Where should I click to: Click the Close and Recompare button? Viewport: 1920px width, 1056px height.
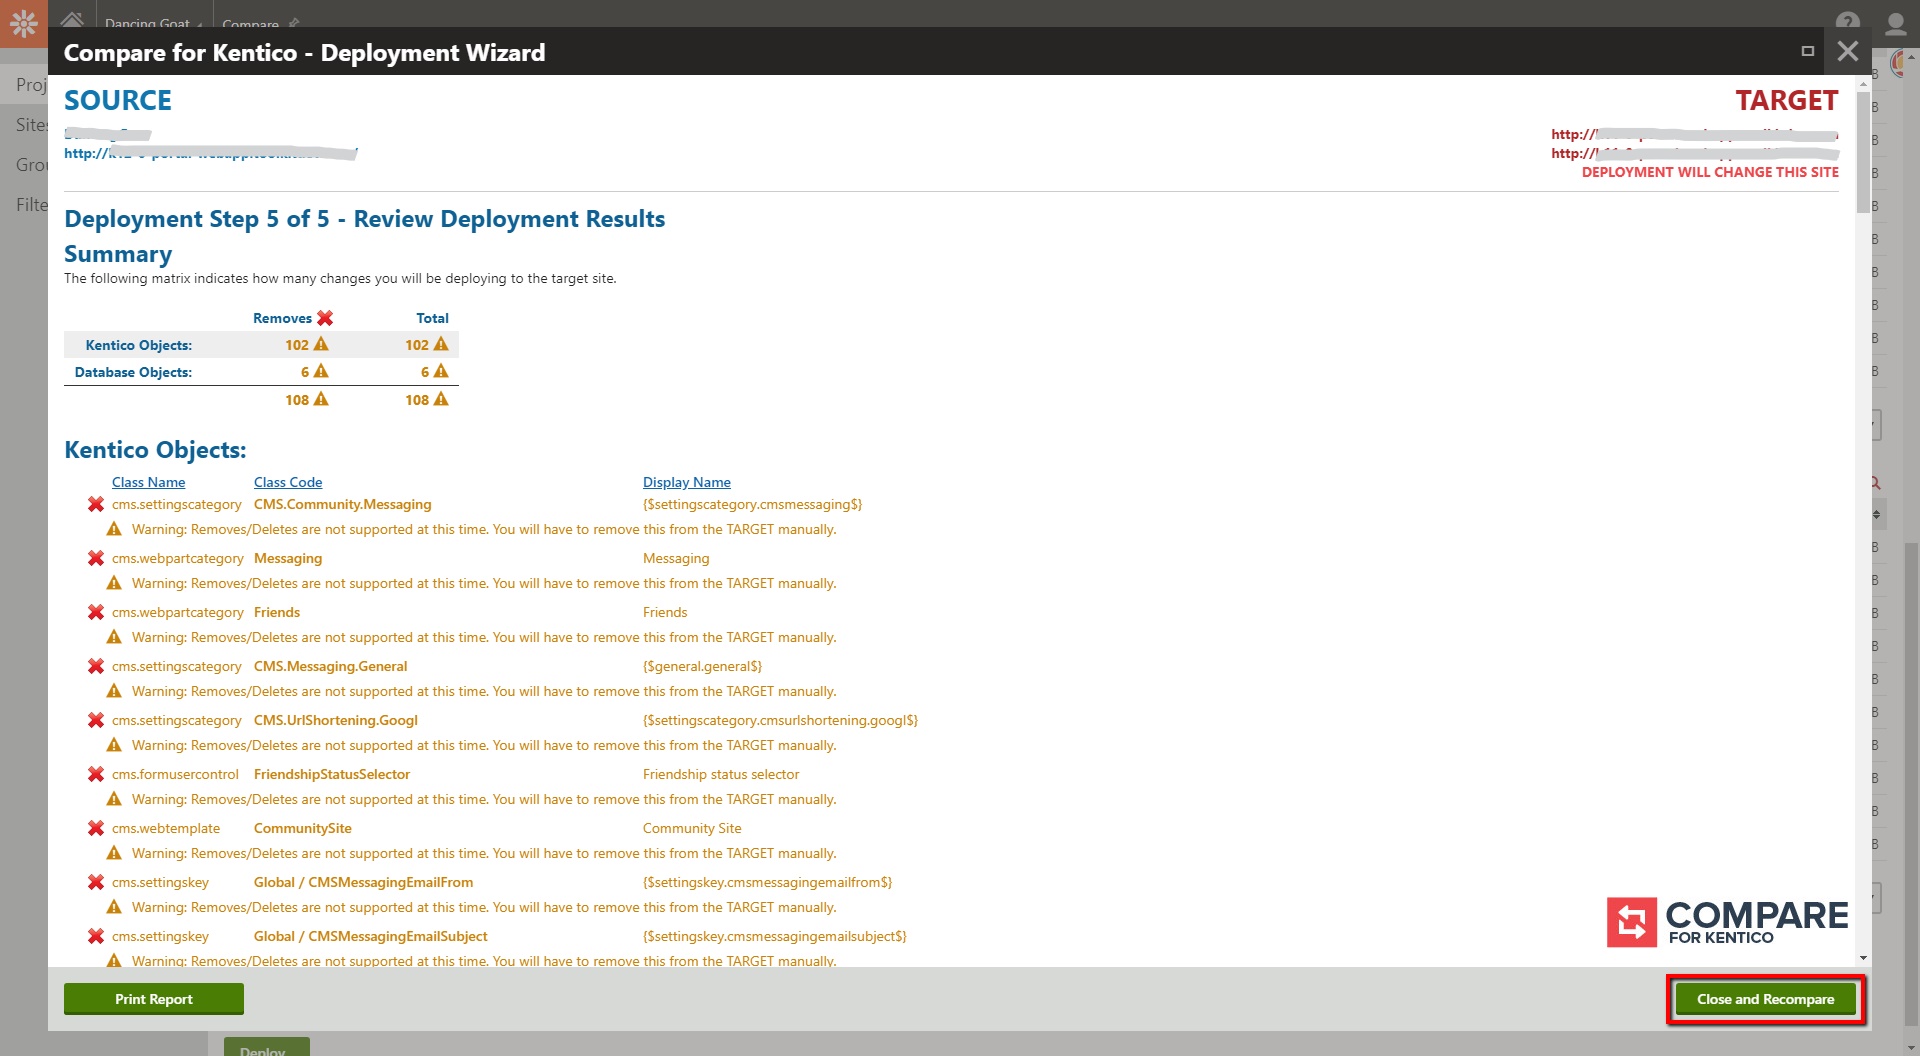click(x=1765, y=999)
